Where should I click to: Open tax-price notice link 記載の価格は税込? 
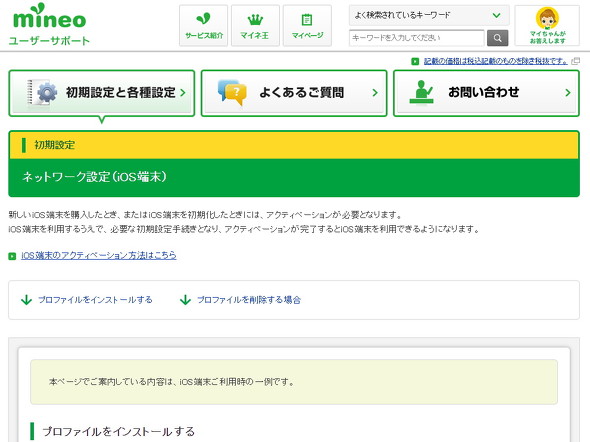[495, 61]
